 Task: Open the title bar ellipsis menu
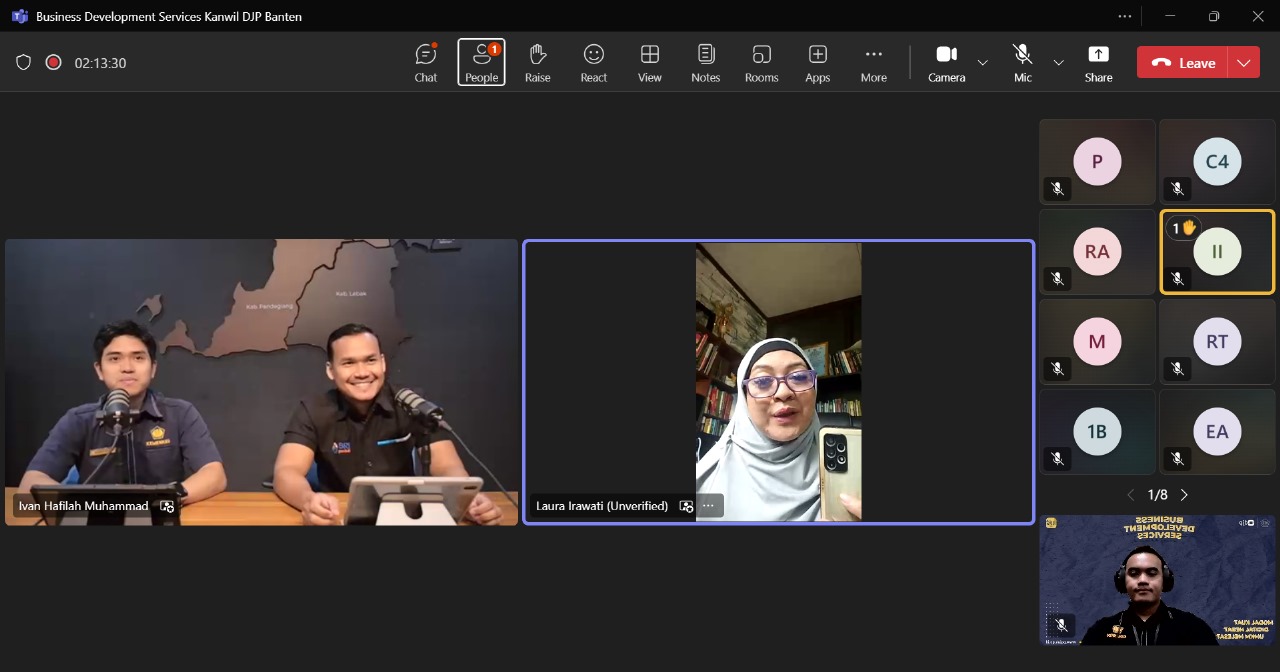pos(1125,16)
